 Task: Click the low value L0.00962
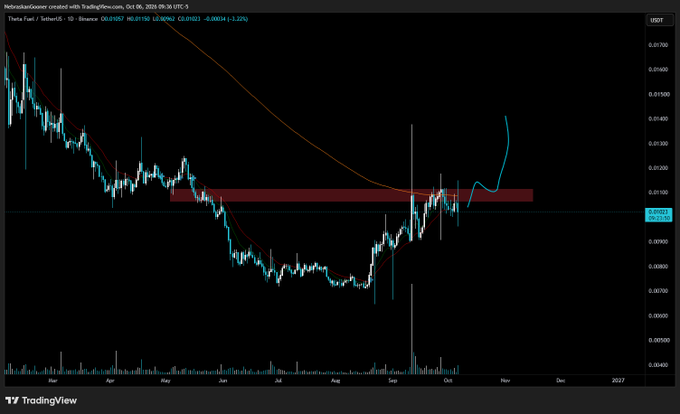click(164, 19)
